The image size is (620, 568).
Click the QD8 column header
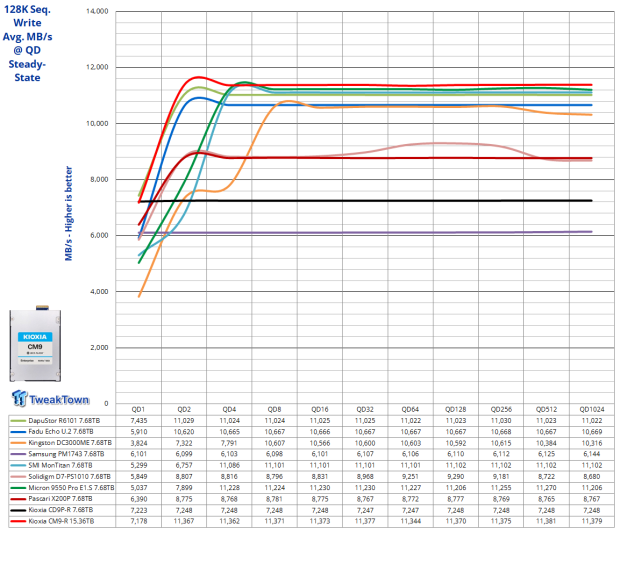tap(274, 409)
